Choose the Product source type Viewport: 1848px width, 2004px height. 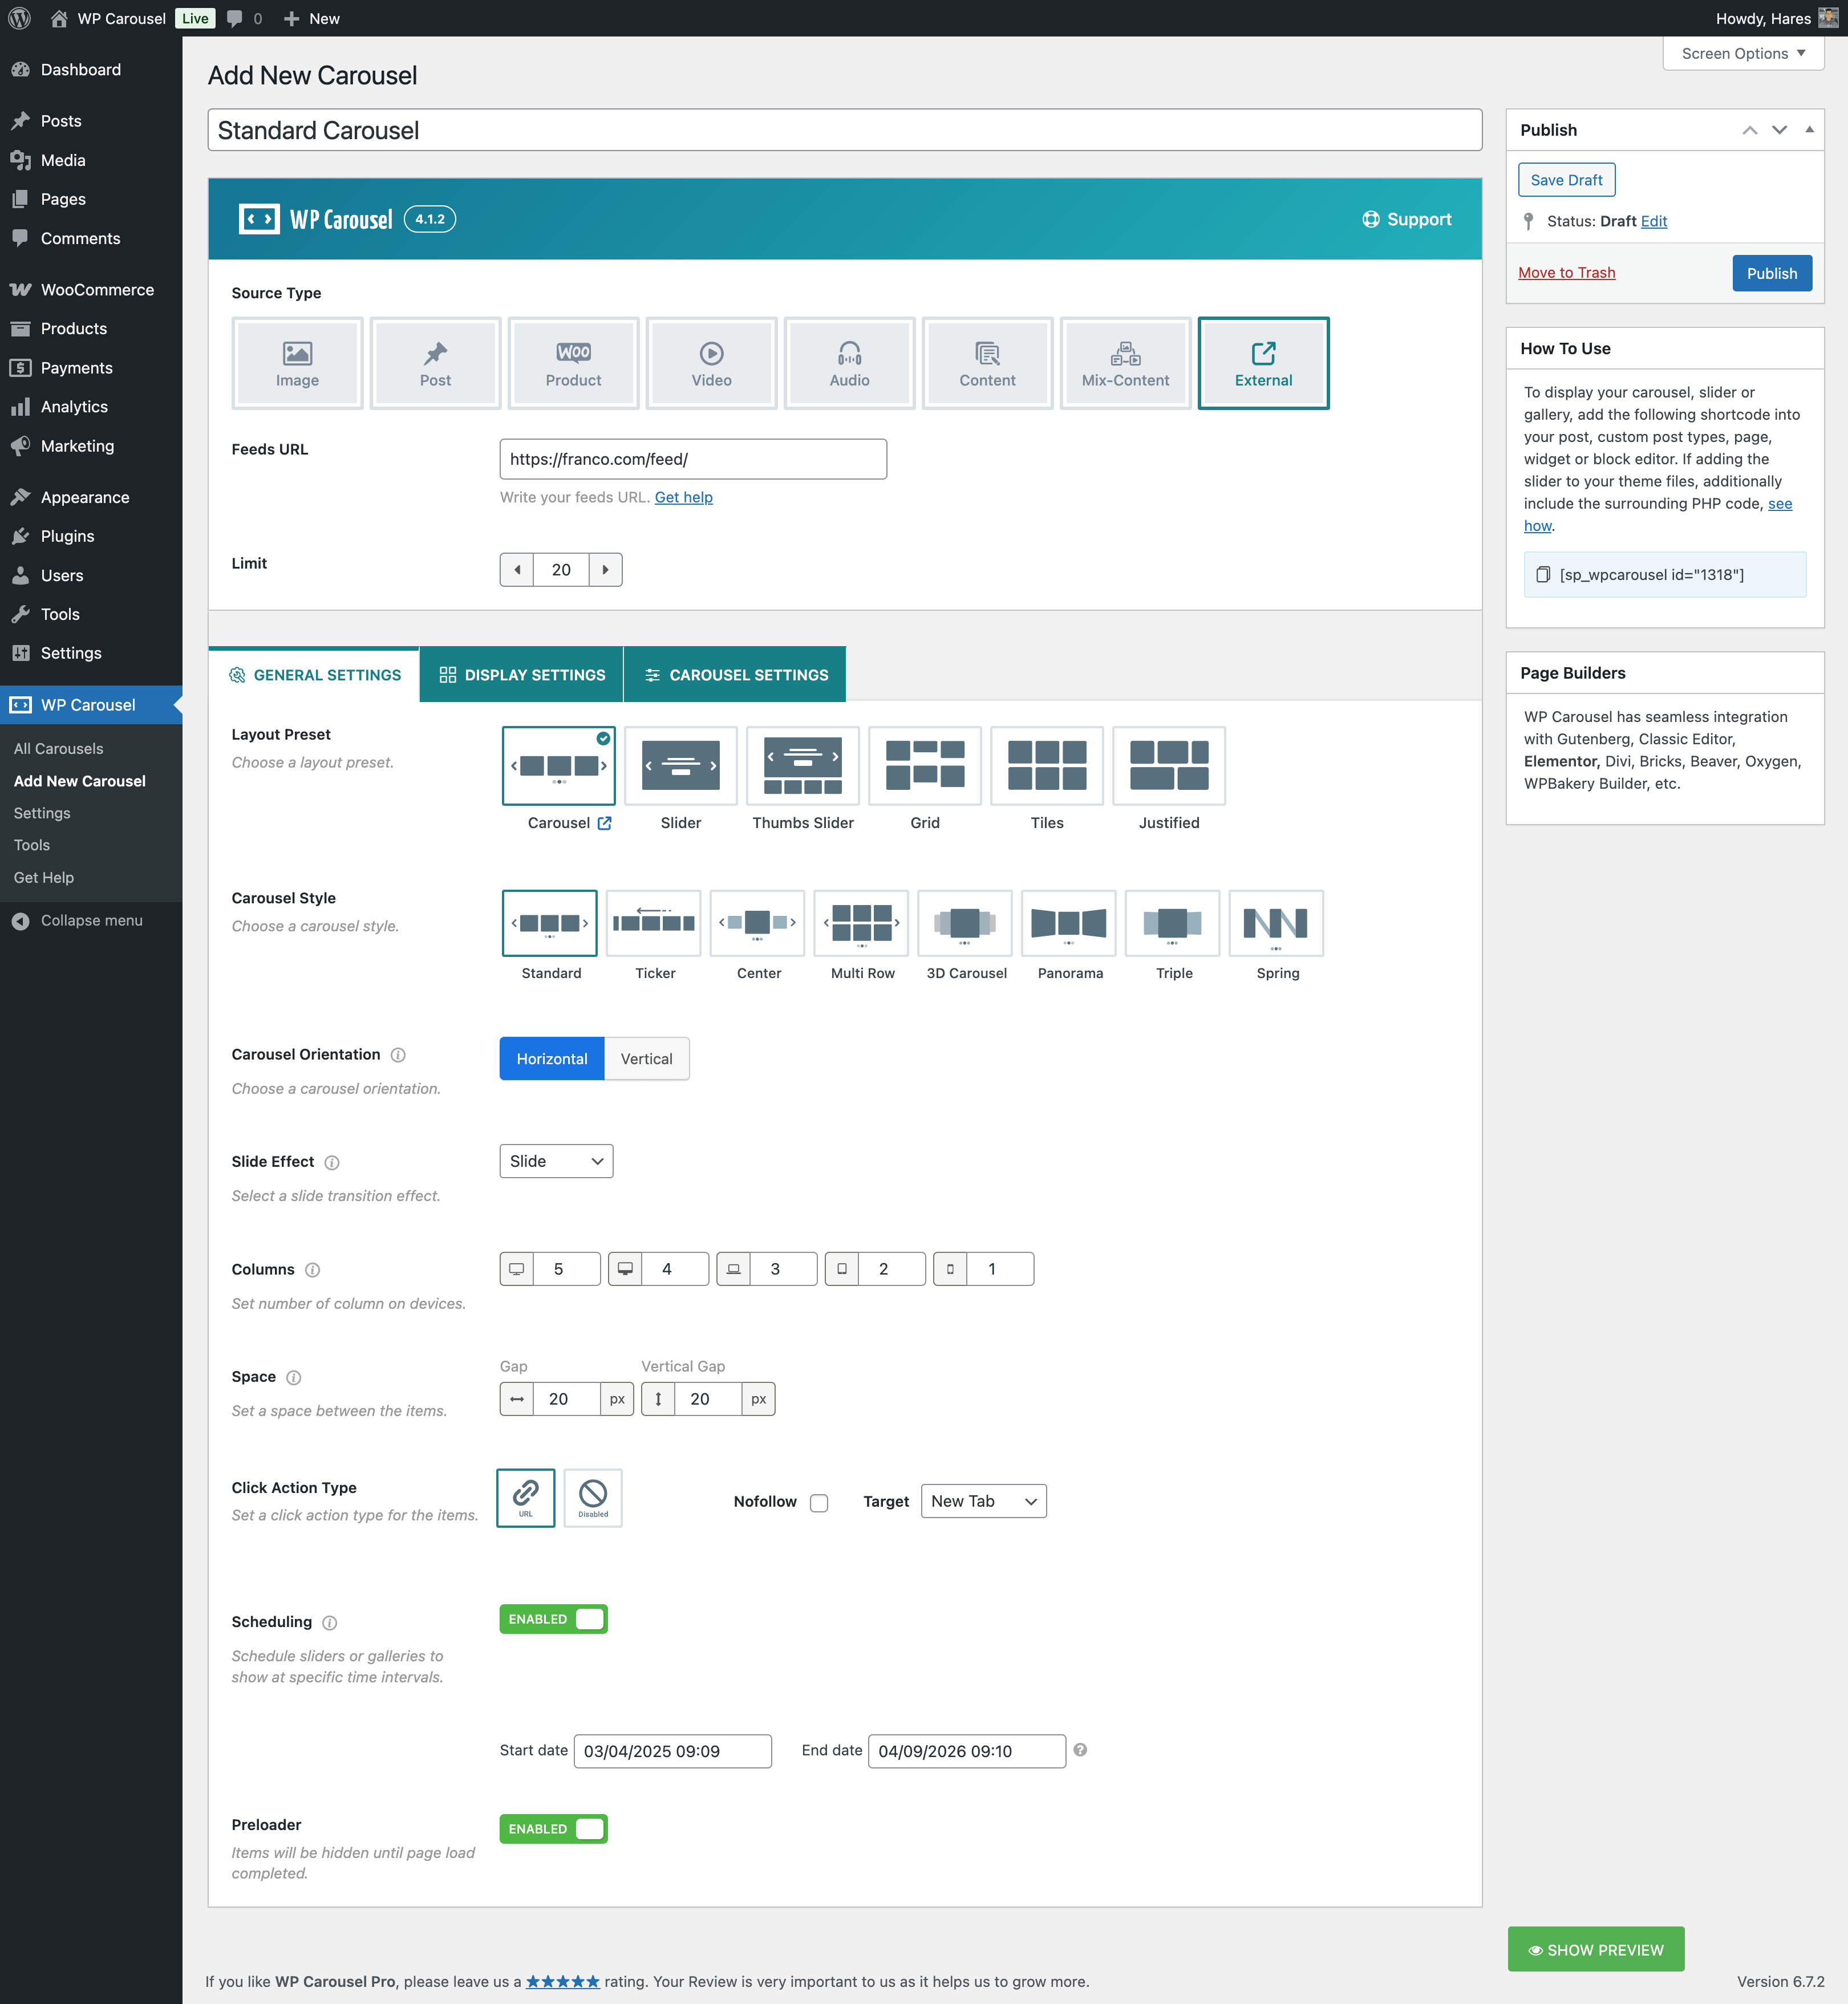tap(573, 363)
